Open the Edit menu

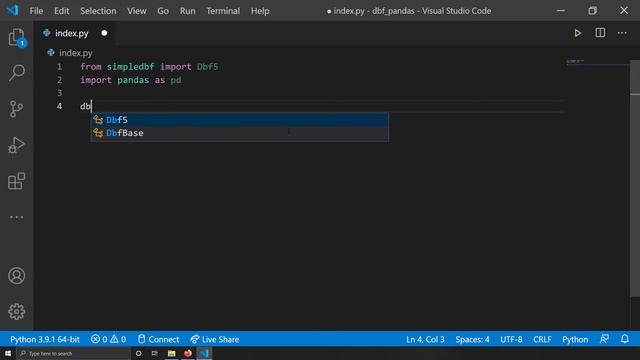(x=62, y=11)
